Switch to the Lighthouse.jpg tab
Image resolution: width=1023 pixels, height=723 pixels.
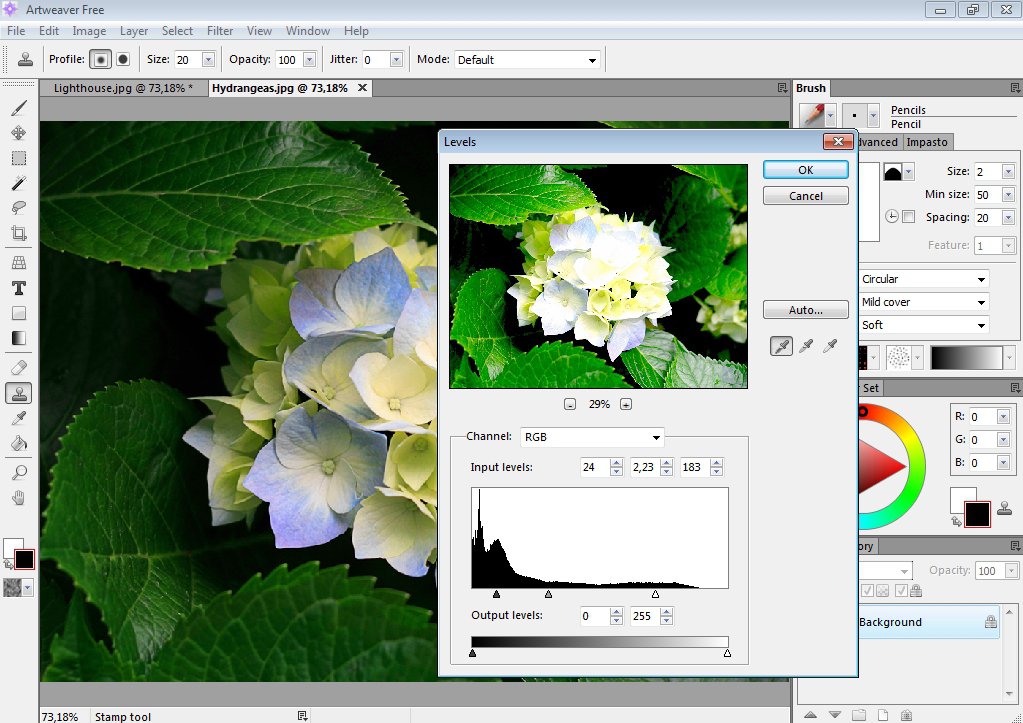122,88
